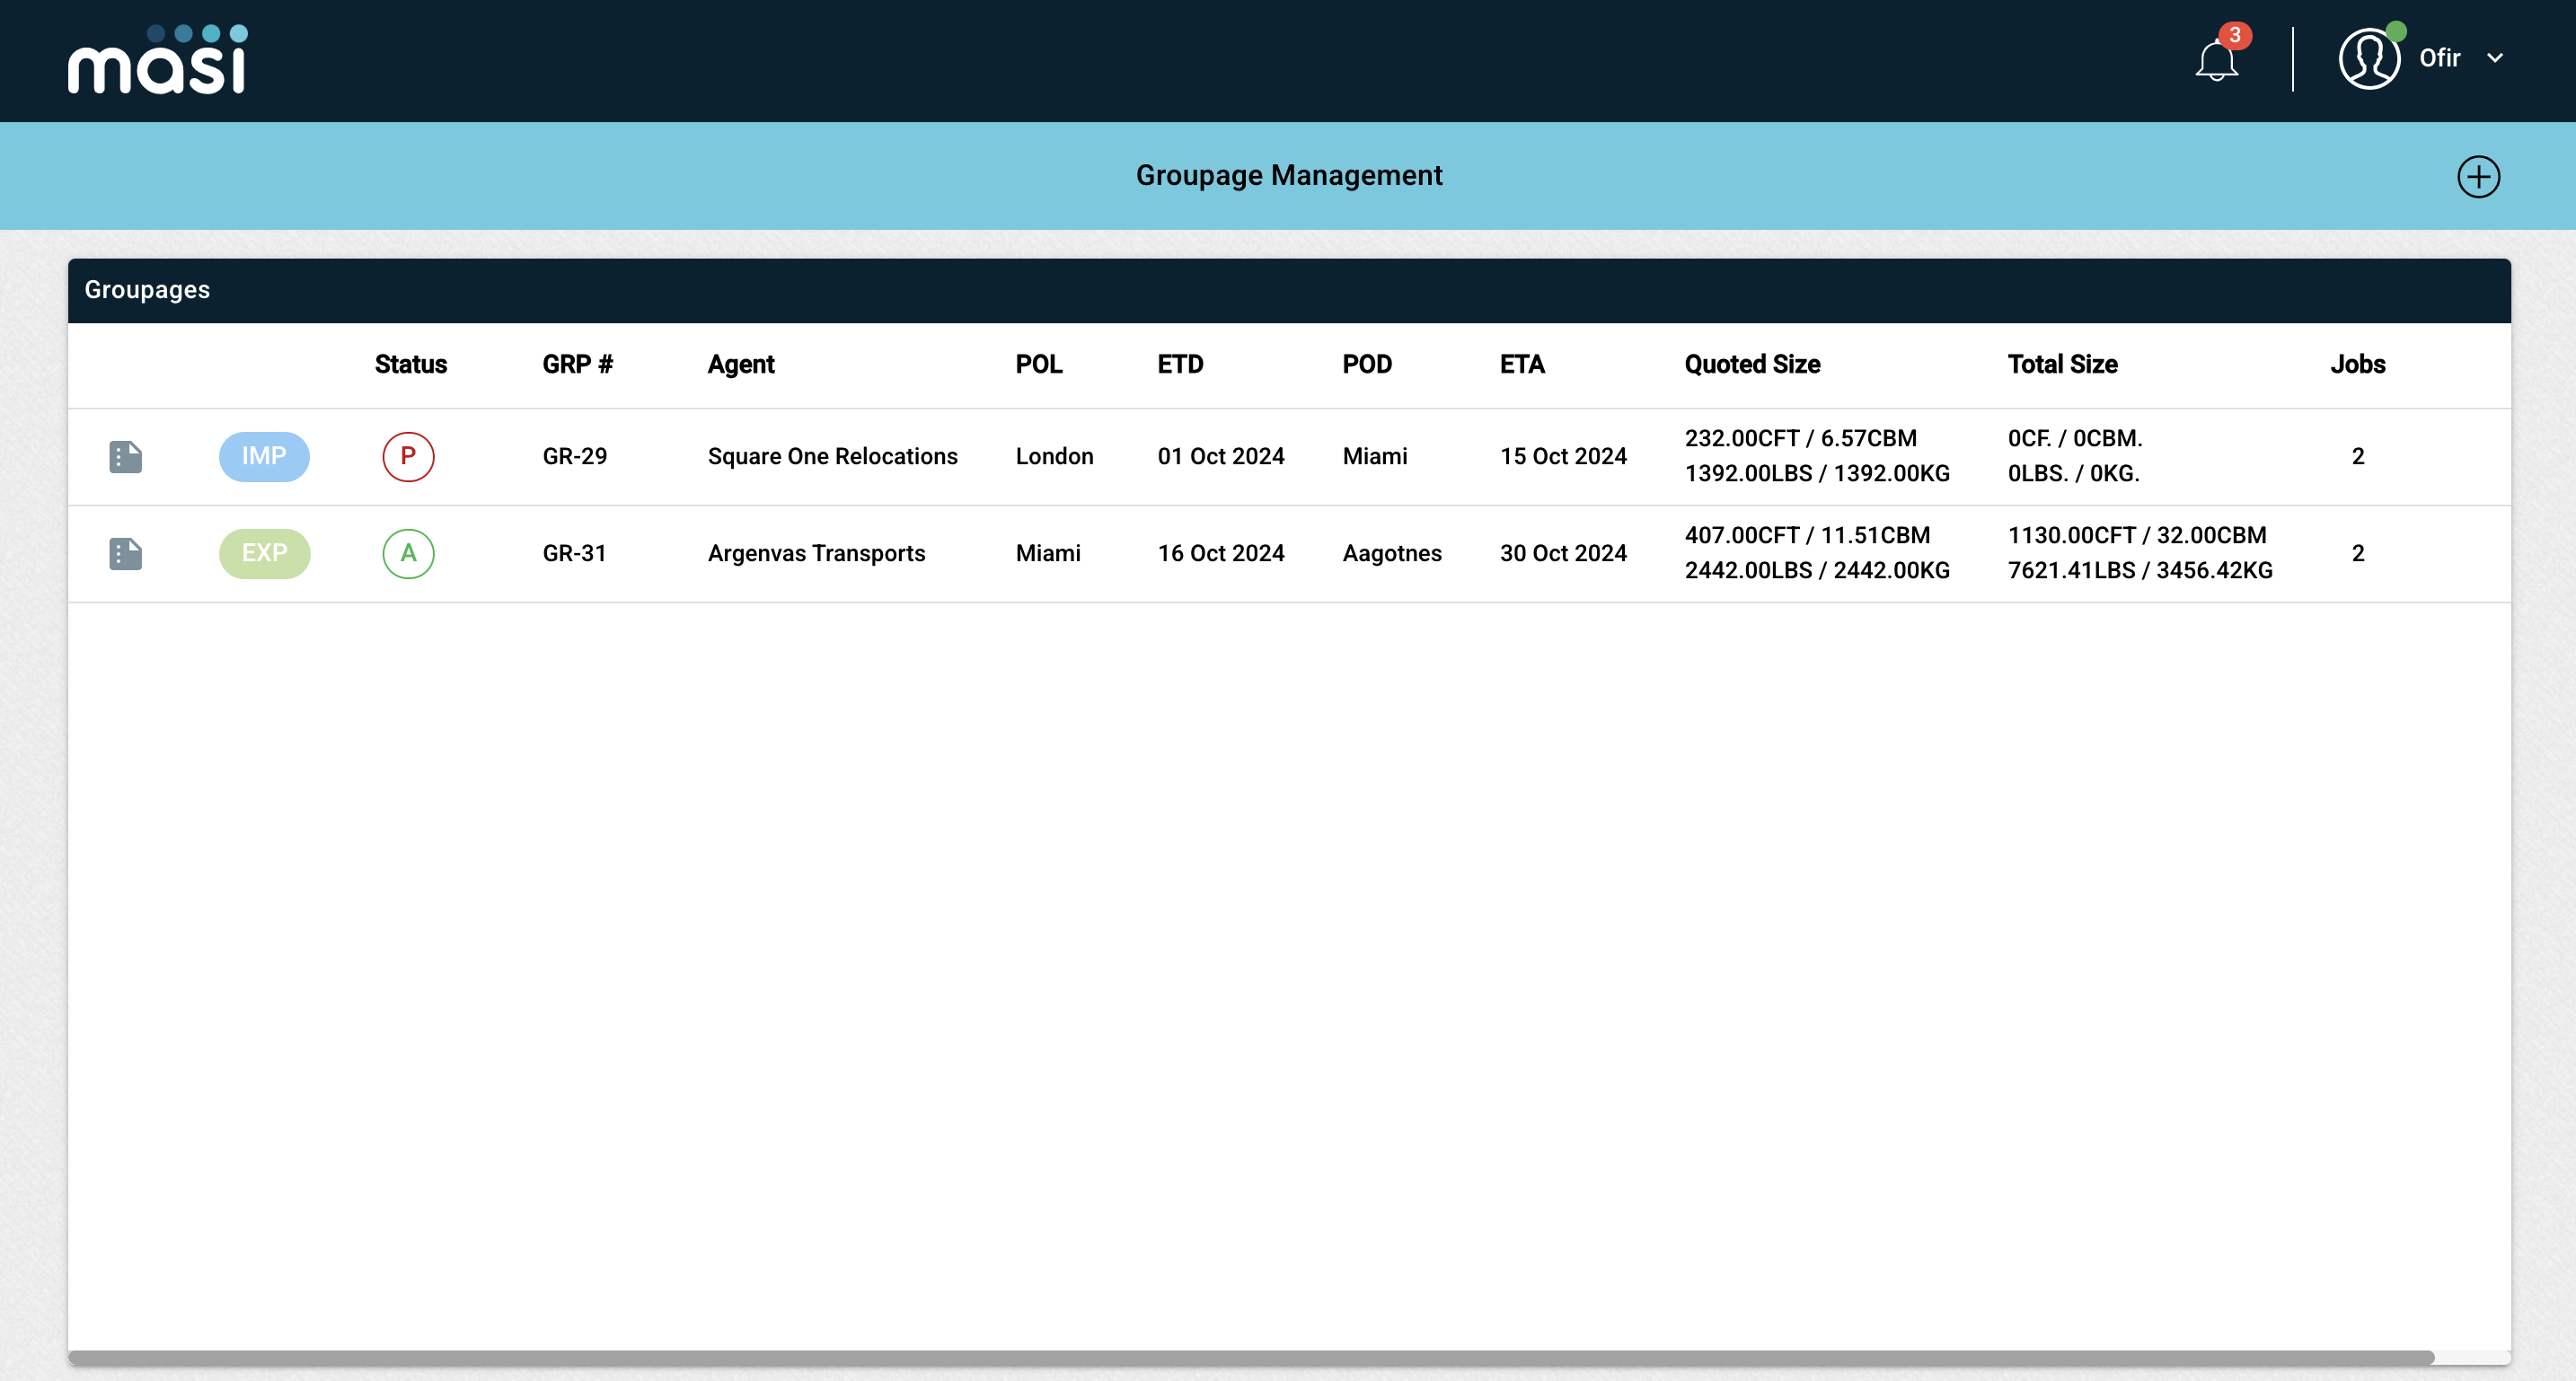The height and width of the screenshot is (1381, 2576).
Task: Click the masi logo
Action: (157, 60)
